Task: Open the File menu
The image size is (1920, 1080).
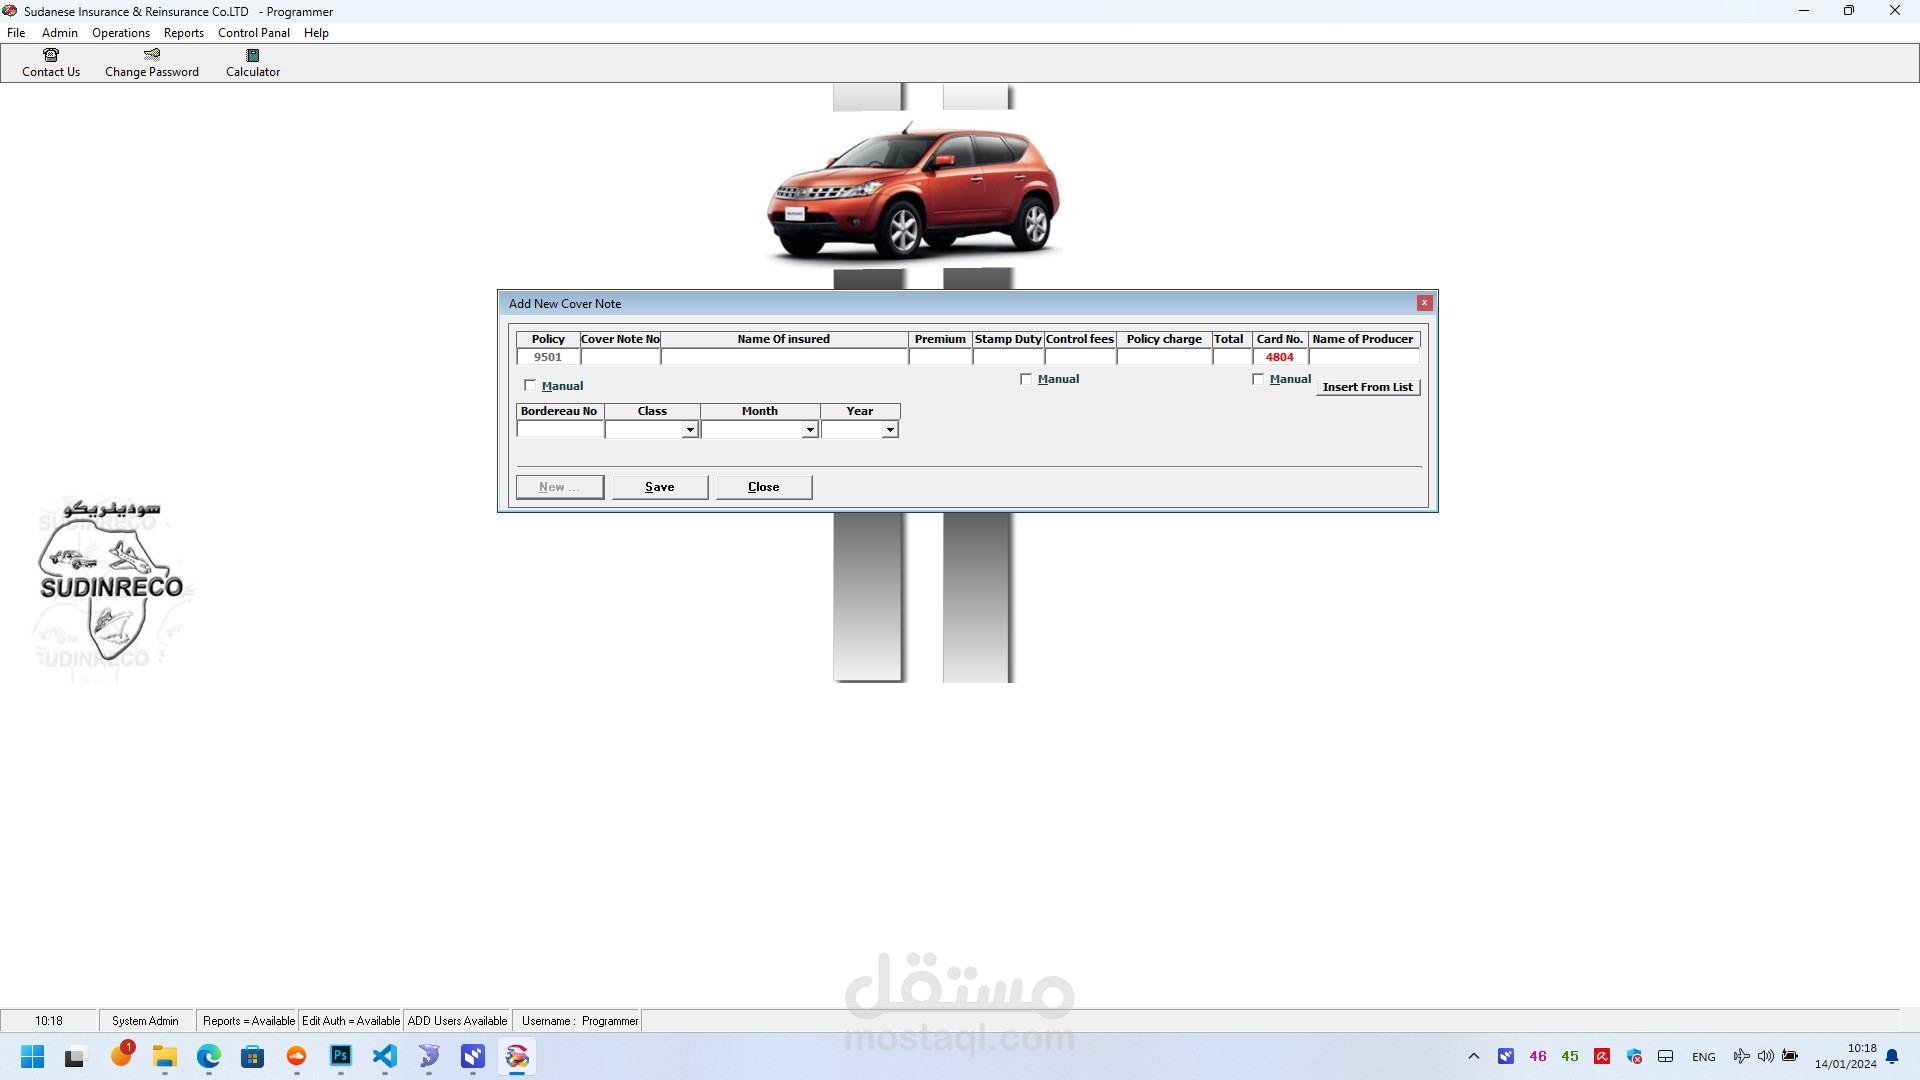Action: pyautogui.click(x=16, y=33)
